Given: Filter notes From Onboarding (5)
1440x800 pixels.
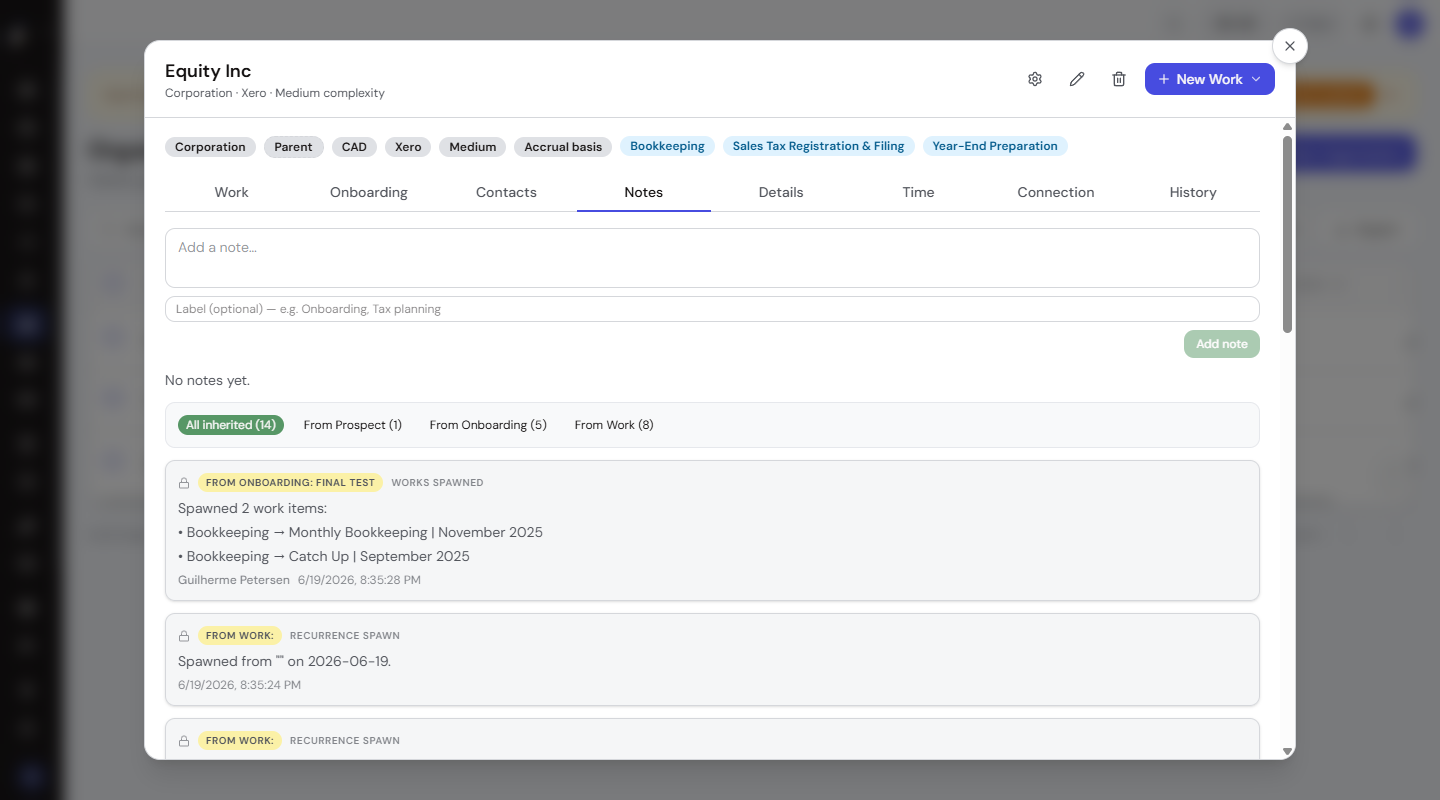Looking at the screenshot, I should pos(488,425).
